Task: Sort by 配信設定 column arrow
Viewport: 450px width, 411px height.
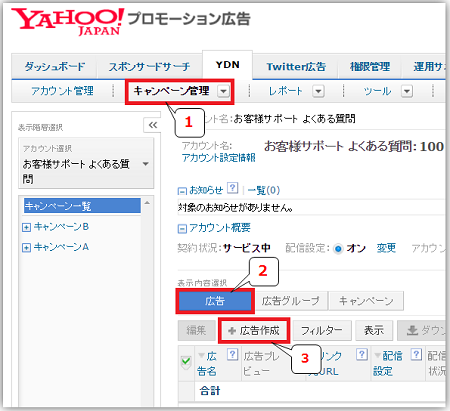Action: 377,355
